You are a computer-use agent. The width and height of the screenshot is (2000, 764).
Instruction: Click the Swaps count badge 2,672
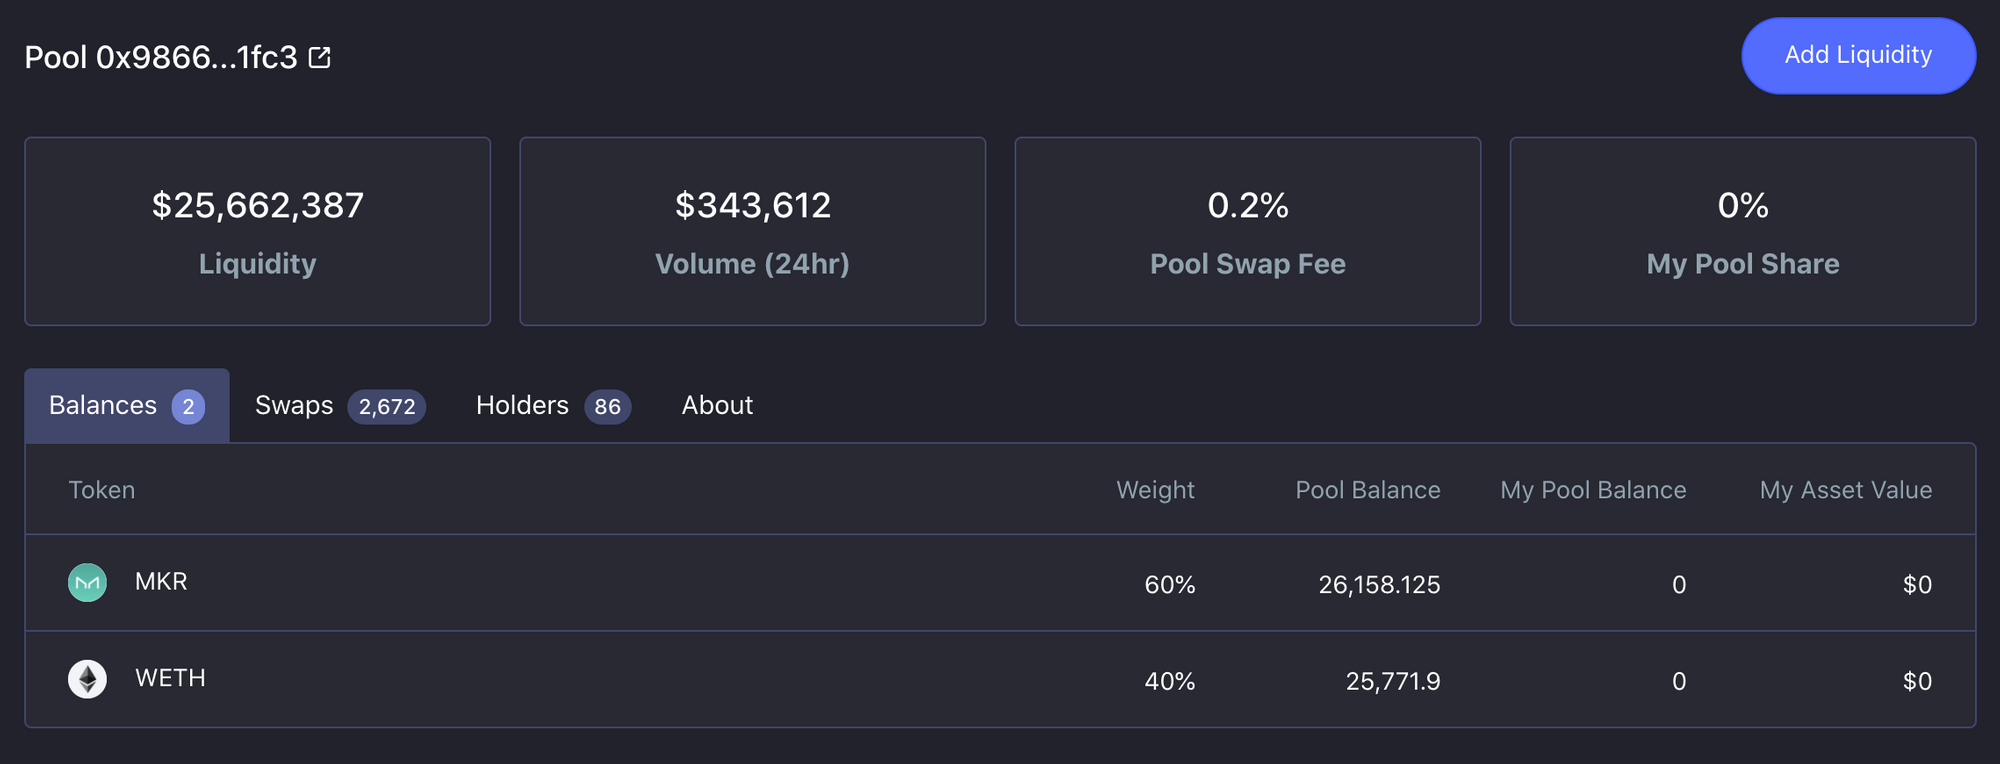click(387, 407)
